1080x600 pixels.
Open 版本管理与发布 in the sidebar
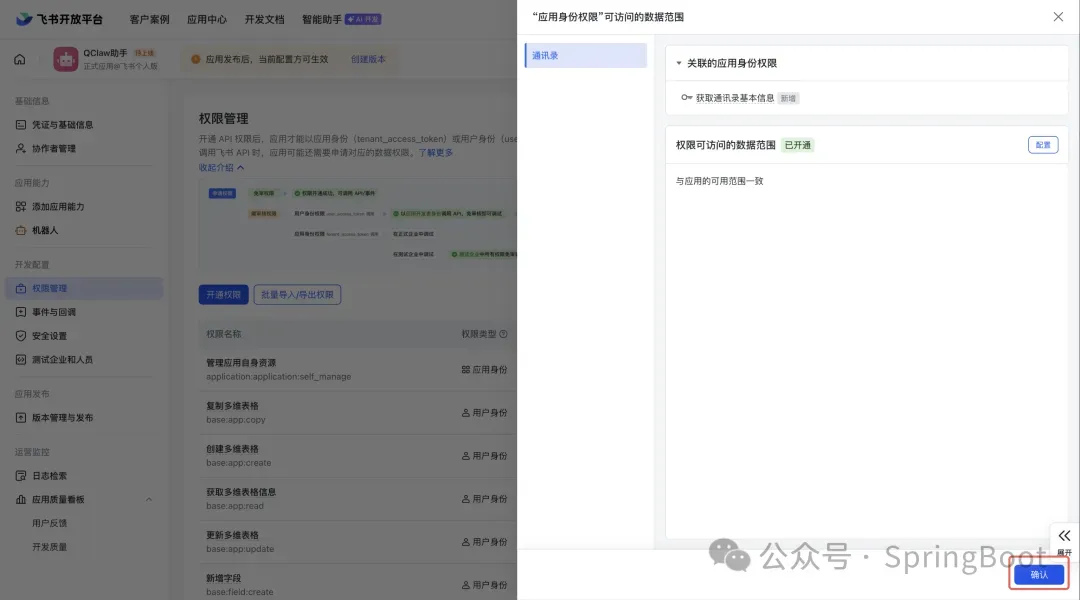pyautogui.click(x=62, y=418)
